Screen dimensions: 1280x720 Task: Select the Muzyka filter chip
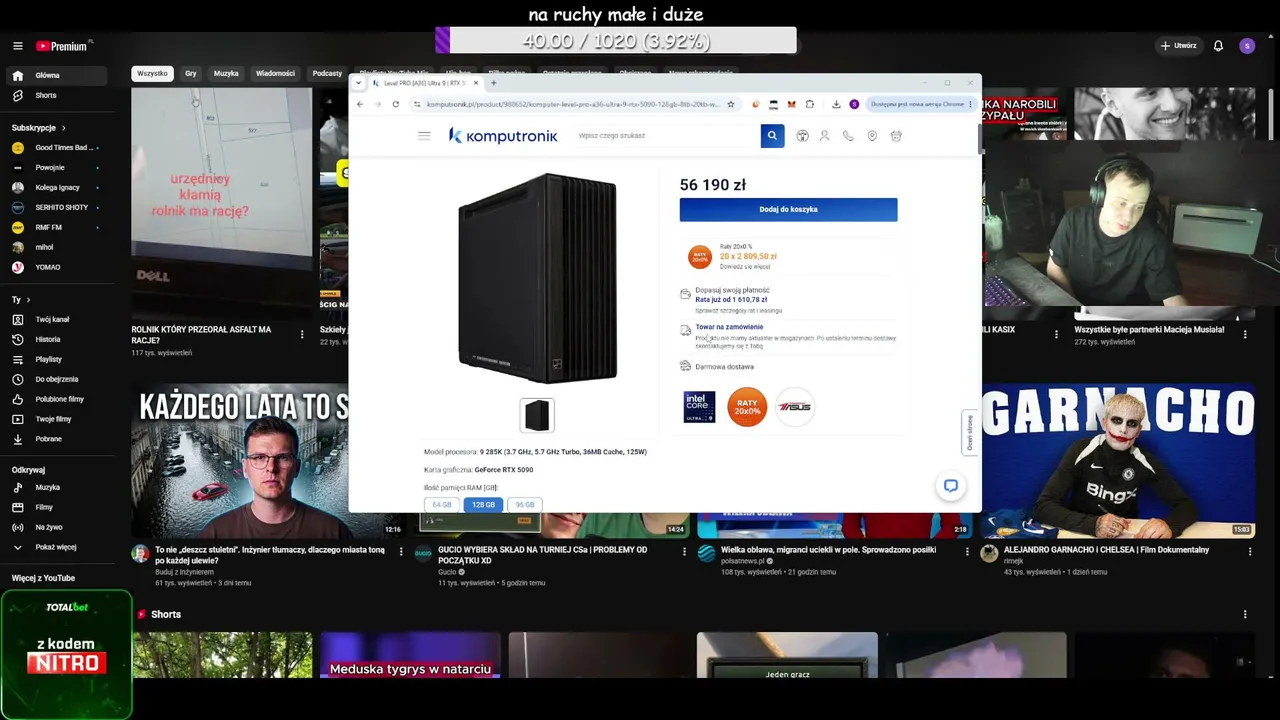coord(226,73)
